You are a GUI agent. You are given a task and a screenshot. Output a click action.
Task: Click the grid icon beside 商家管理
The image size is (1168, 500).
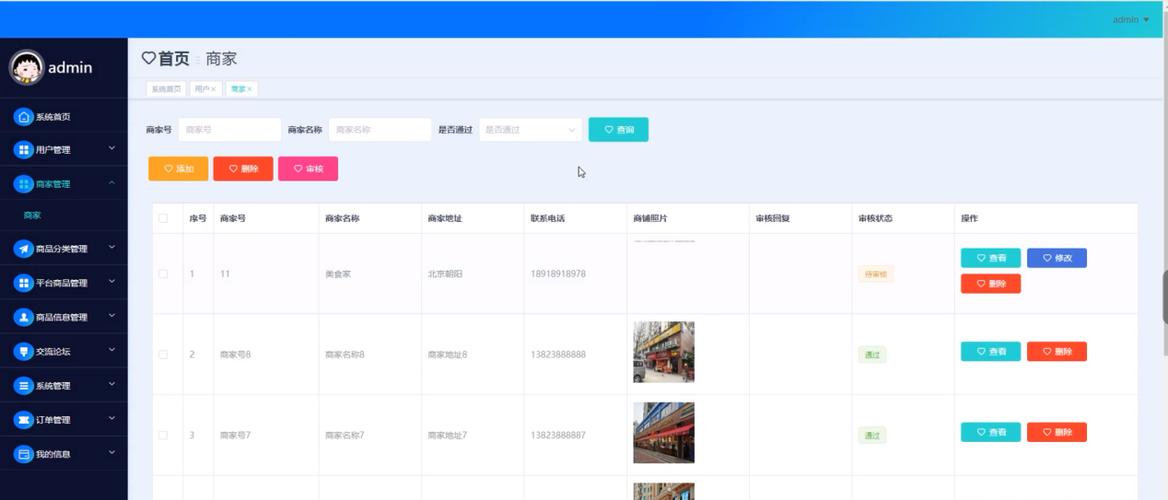(x=24, y=184)
